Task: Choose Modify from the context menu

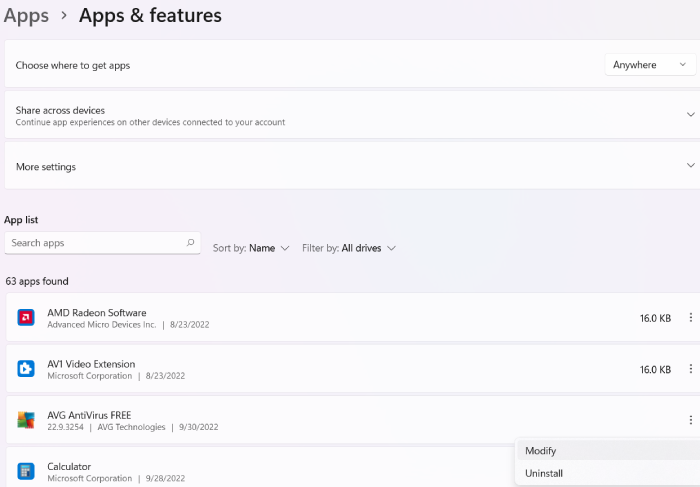Action: point(608,451)
